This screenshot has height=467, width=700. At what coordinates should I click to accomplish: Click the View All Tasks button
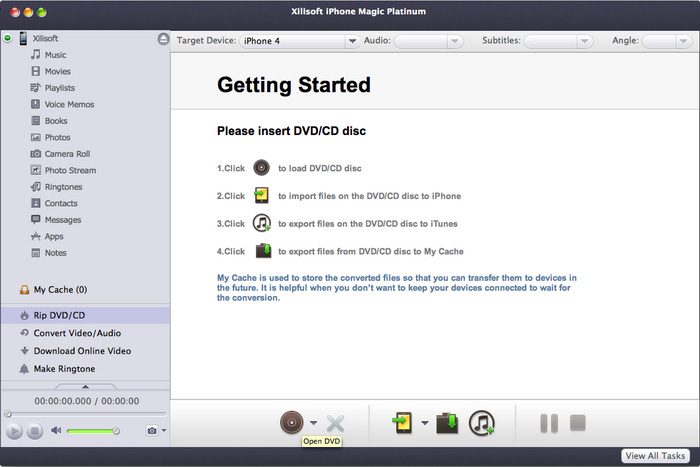click(654, 456)
